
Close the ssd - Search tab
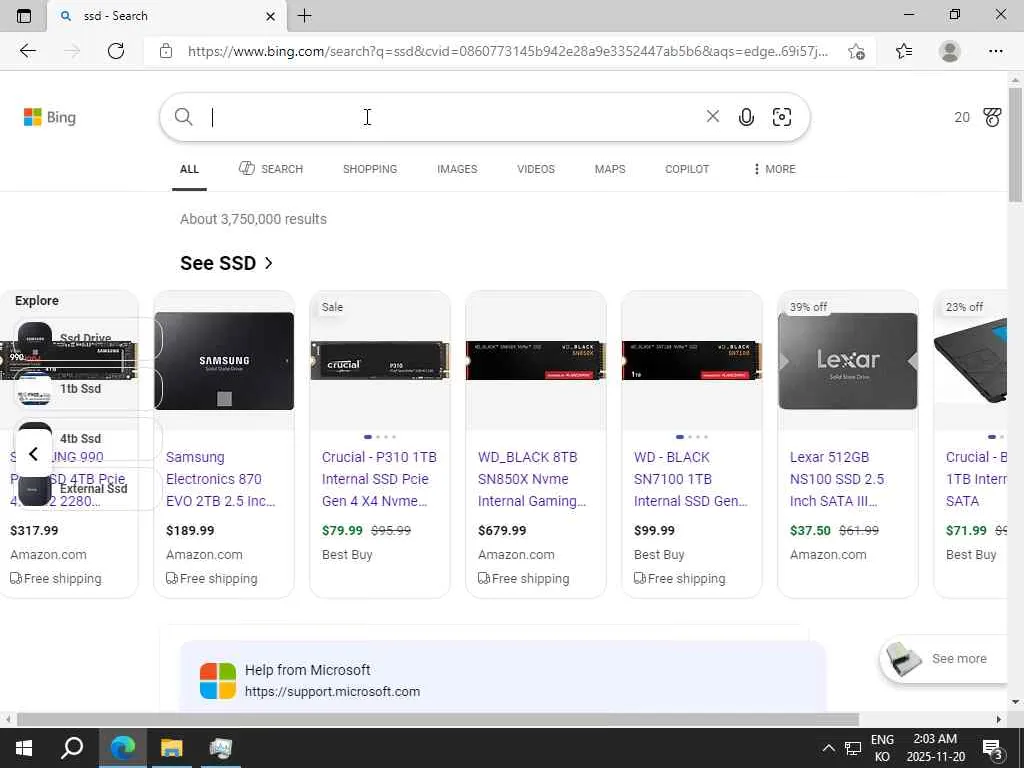(270, 16)
